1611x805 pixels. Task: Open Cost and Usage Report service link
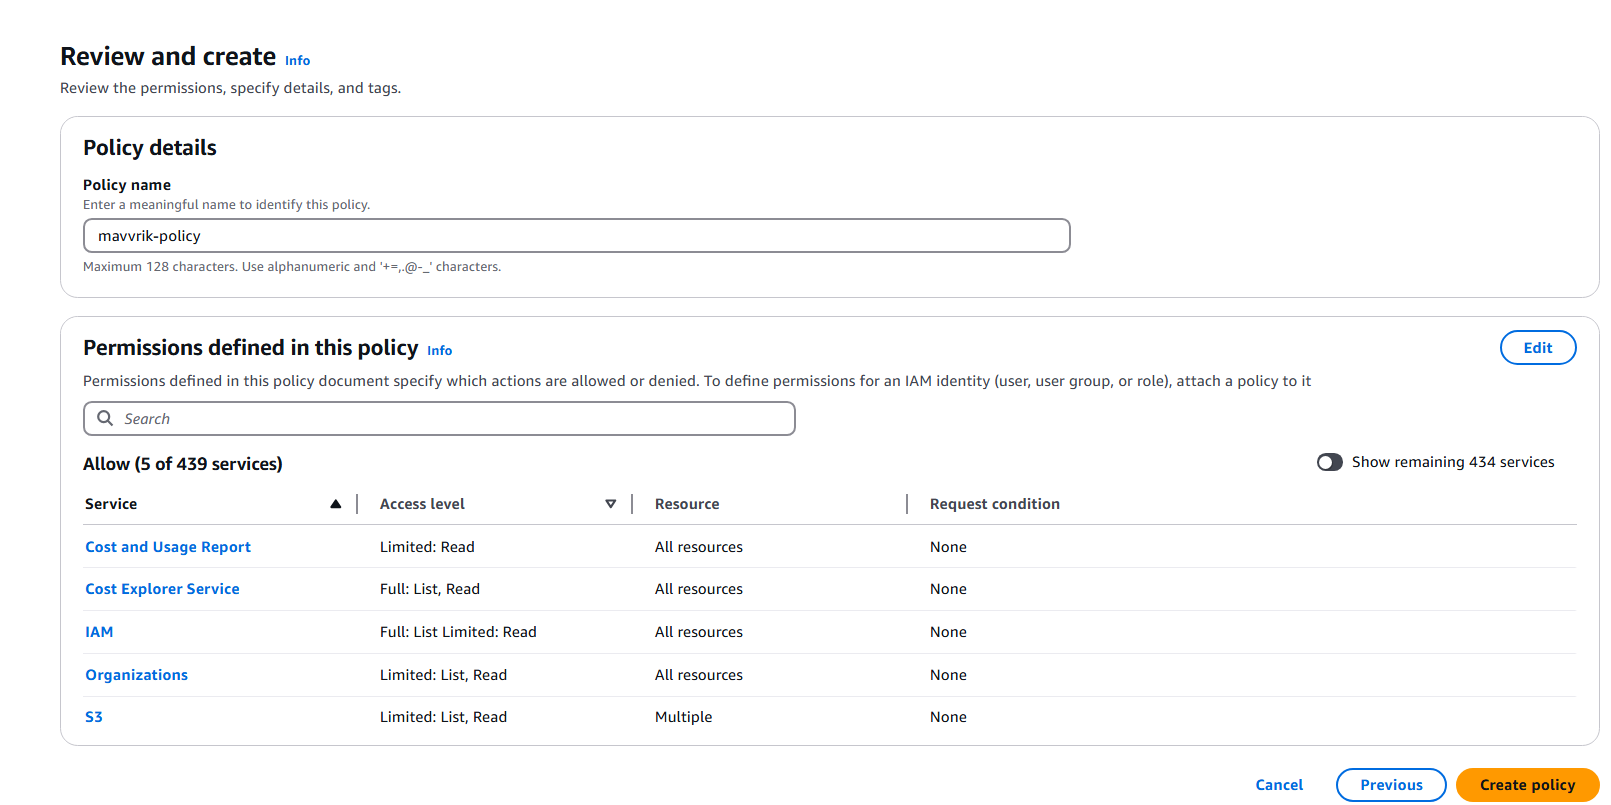click(x=168, y=547)
